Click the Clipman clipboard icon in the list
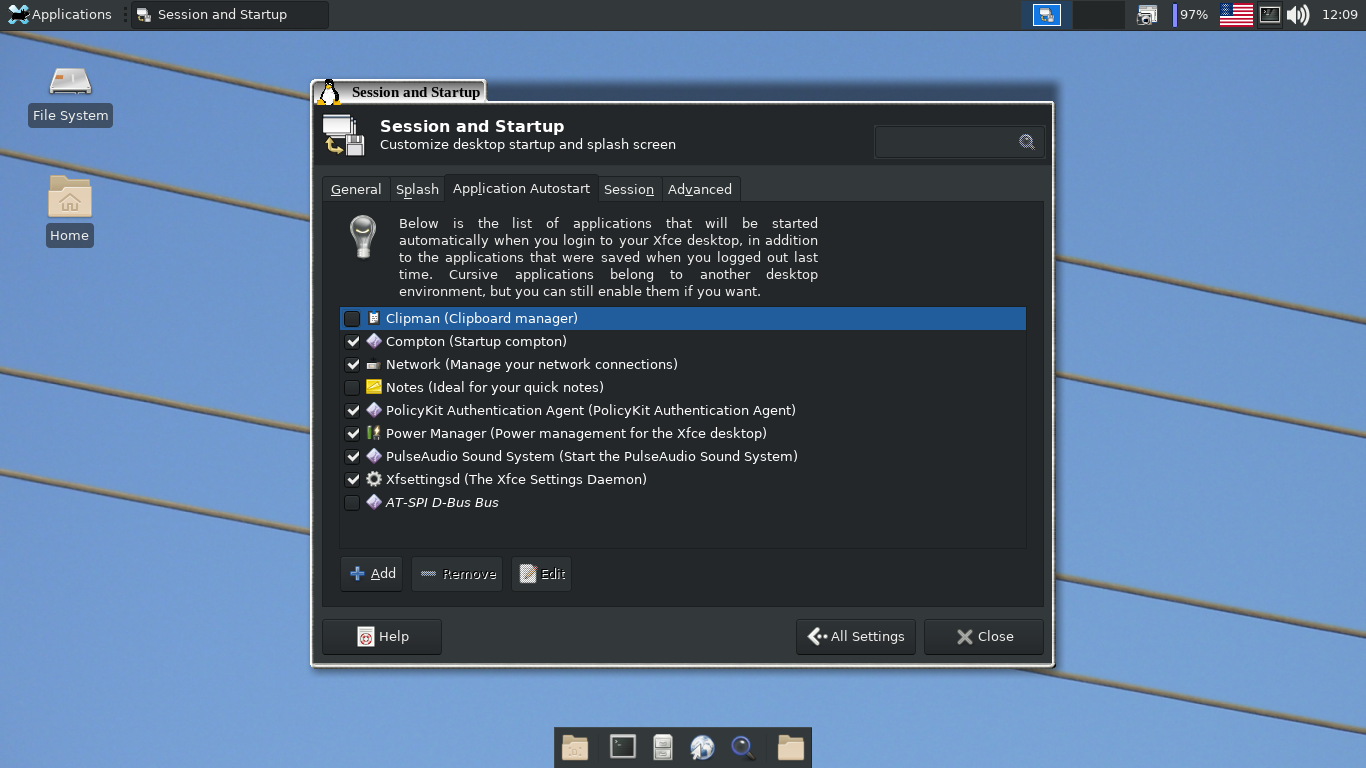 click(x=374, y=318)
